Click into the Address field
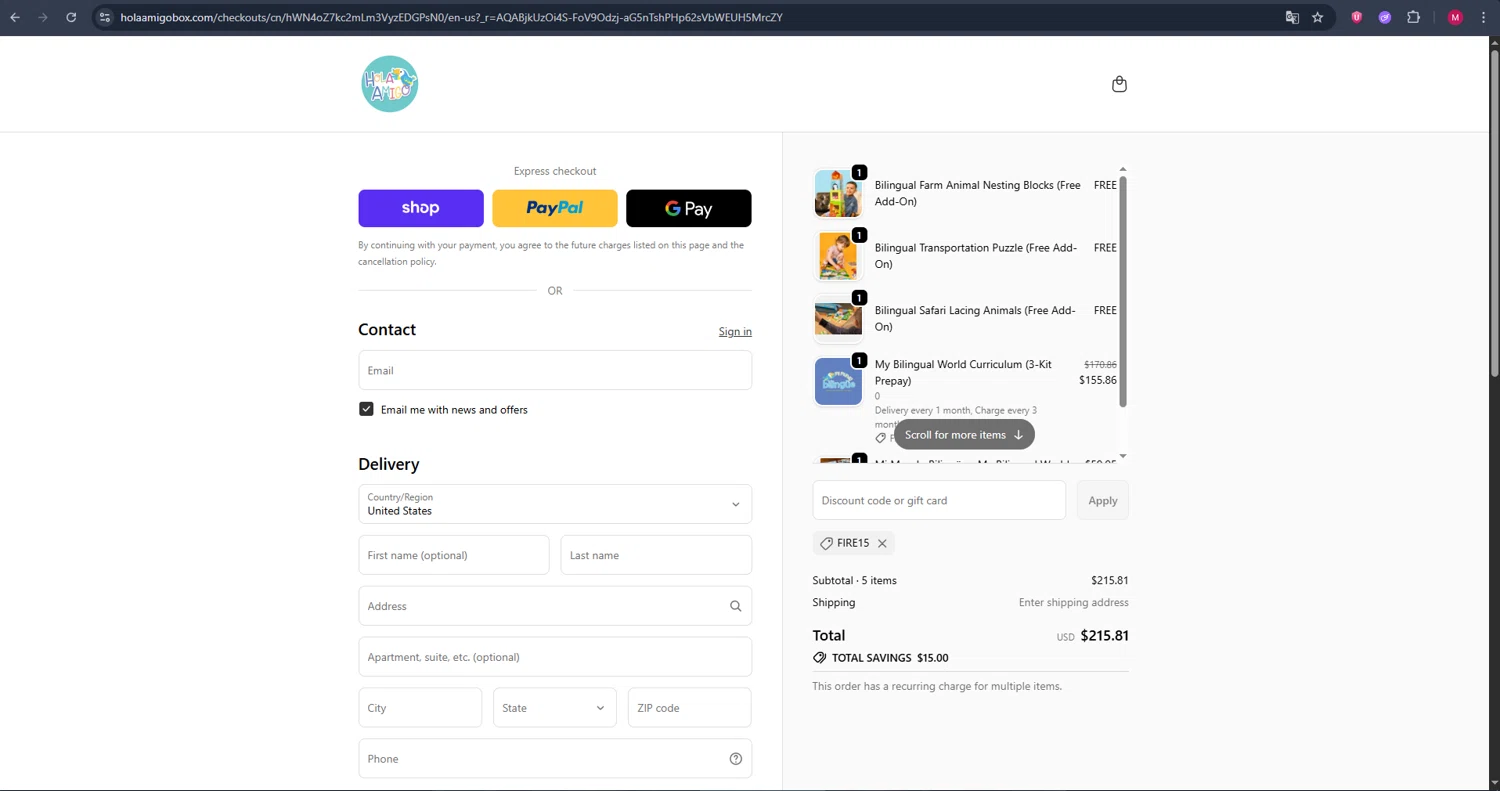The image size is (1500, 791). [555, 606]
